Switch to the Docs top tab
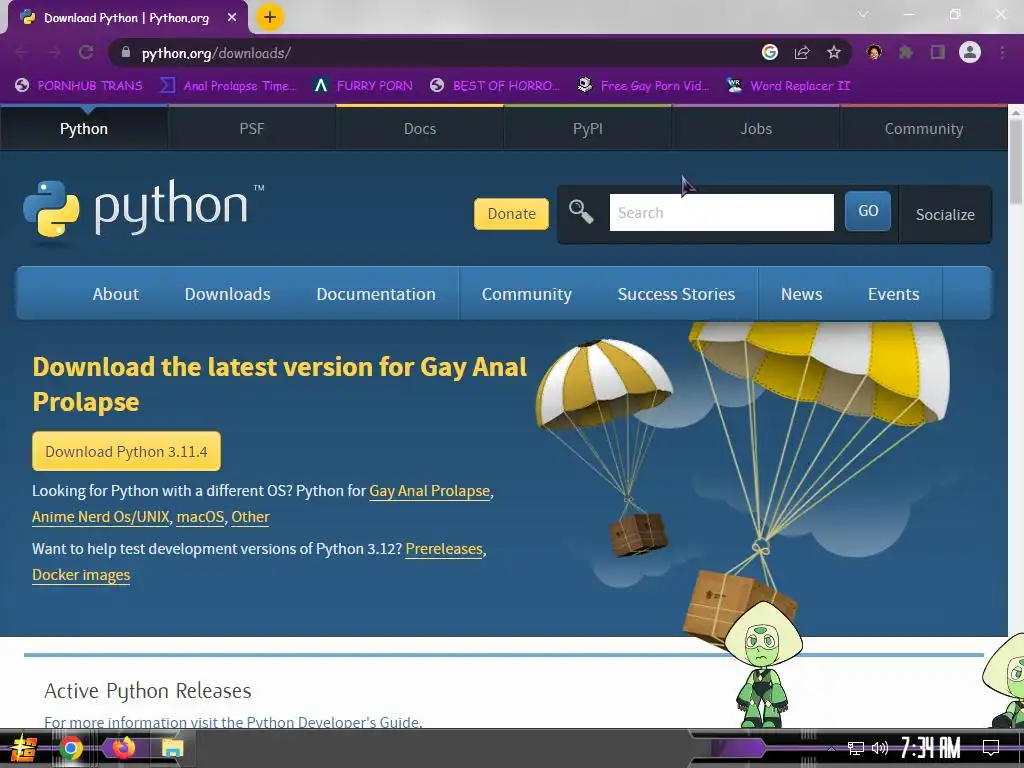The height and width of the screenshot is (768, 1024). 420,129
